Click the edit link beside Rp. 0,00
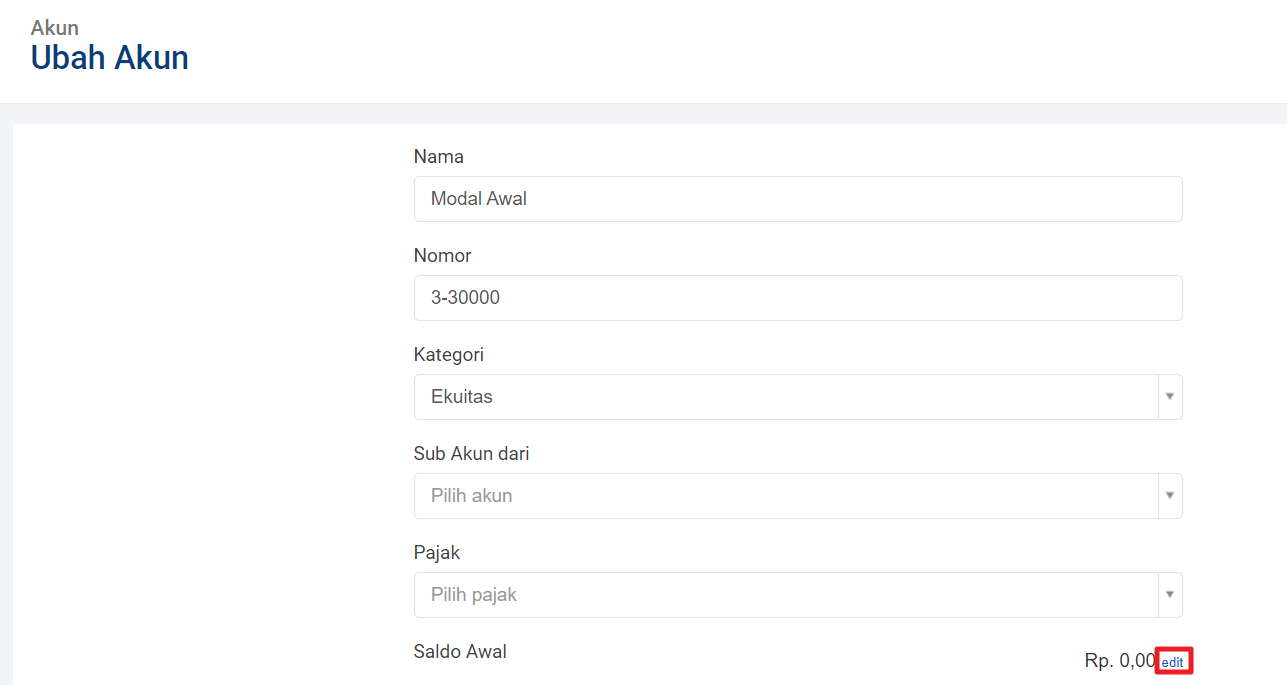Image resolution: width=1287 pixels, height=685 pixels. [1173, 662]
